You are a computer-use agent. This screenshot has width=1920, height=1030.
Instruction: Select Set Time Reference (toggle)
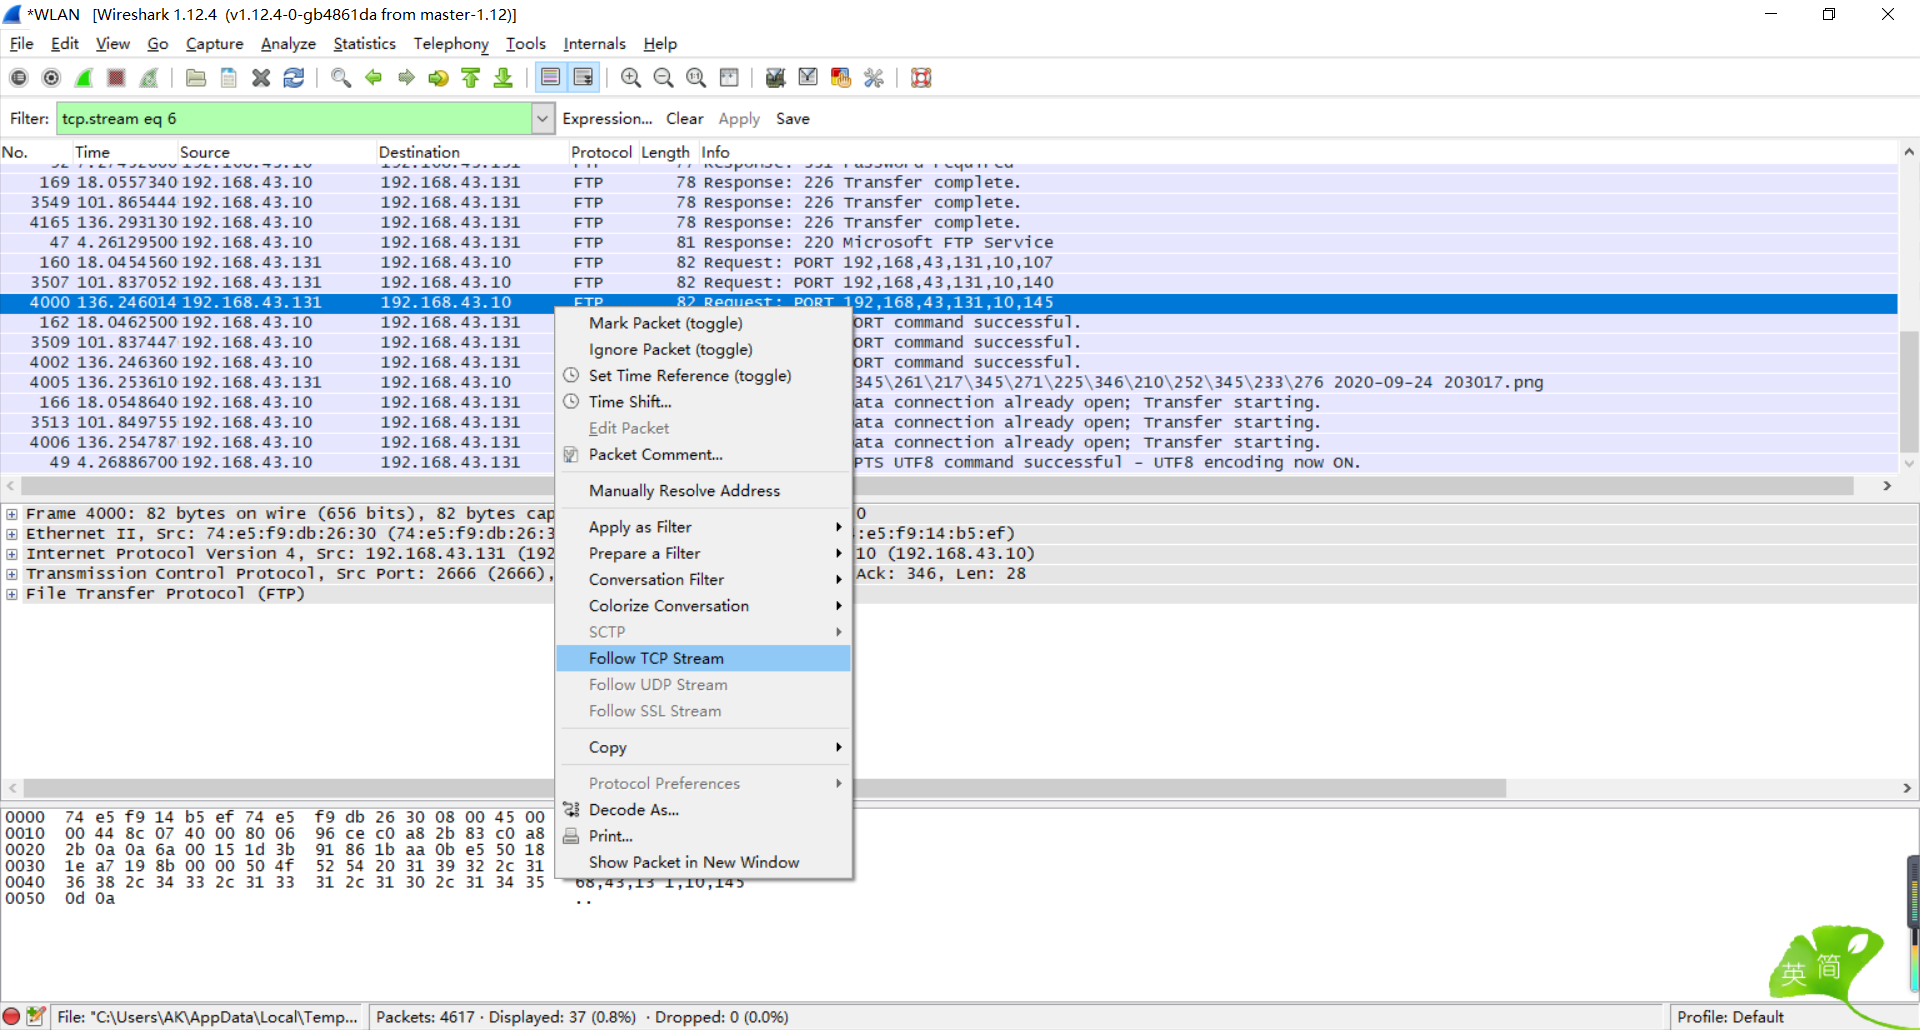(x=703, y=375)
